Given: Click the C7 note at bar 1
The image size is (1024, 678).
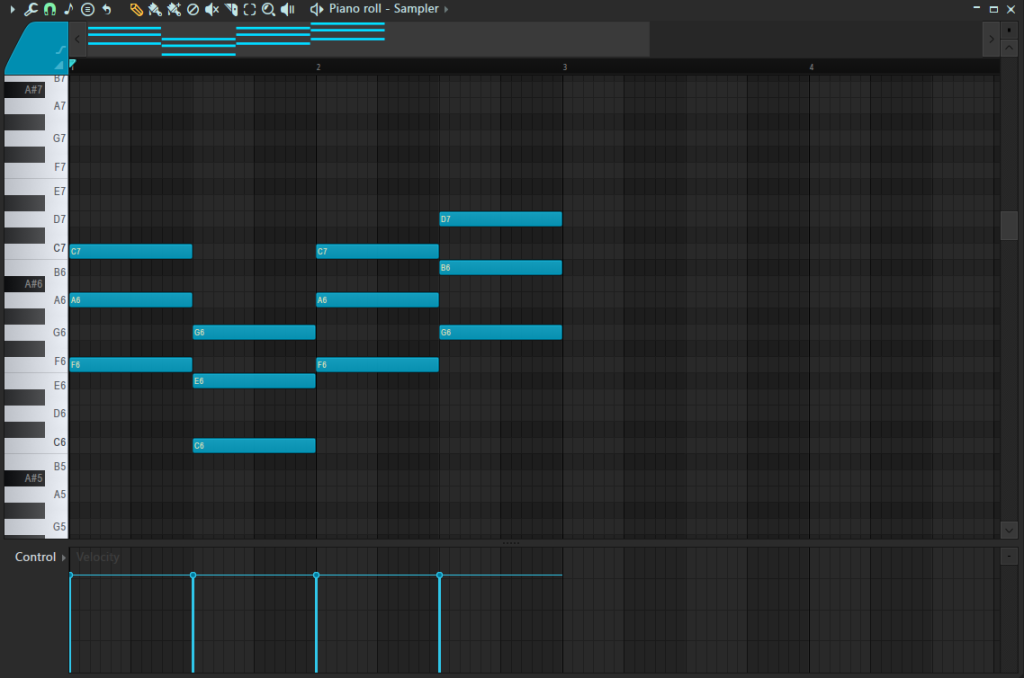Looking at the screenshot, I should click(x=130, y=252).
